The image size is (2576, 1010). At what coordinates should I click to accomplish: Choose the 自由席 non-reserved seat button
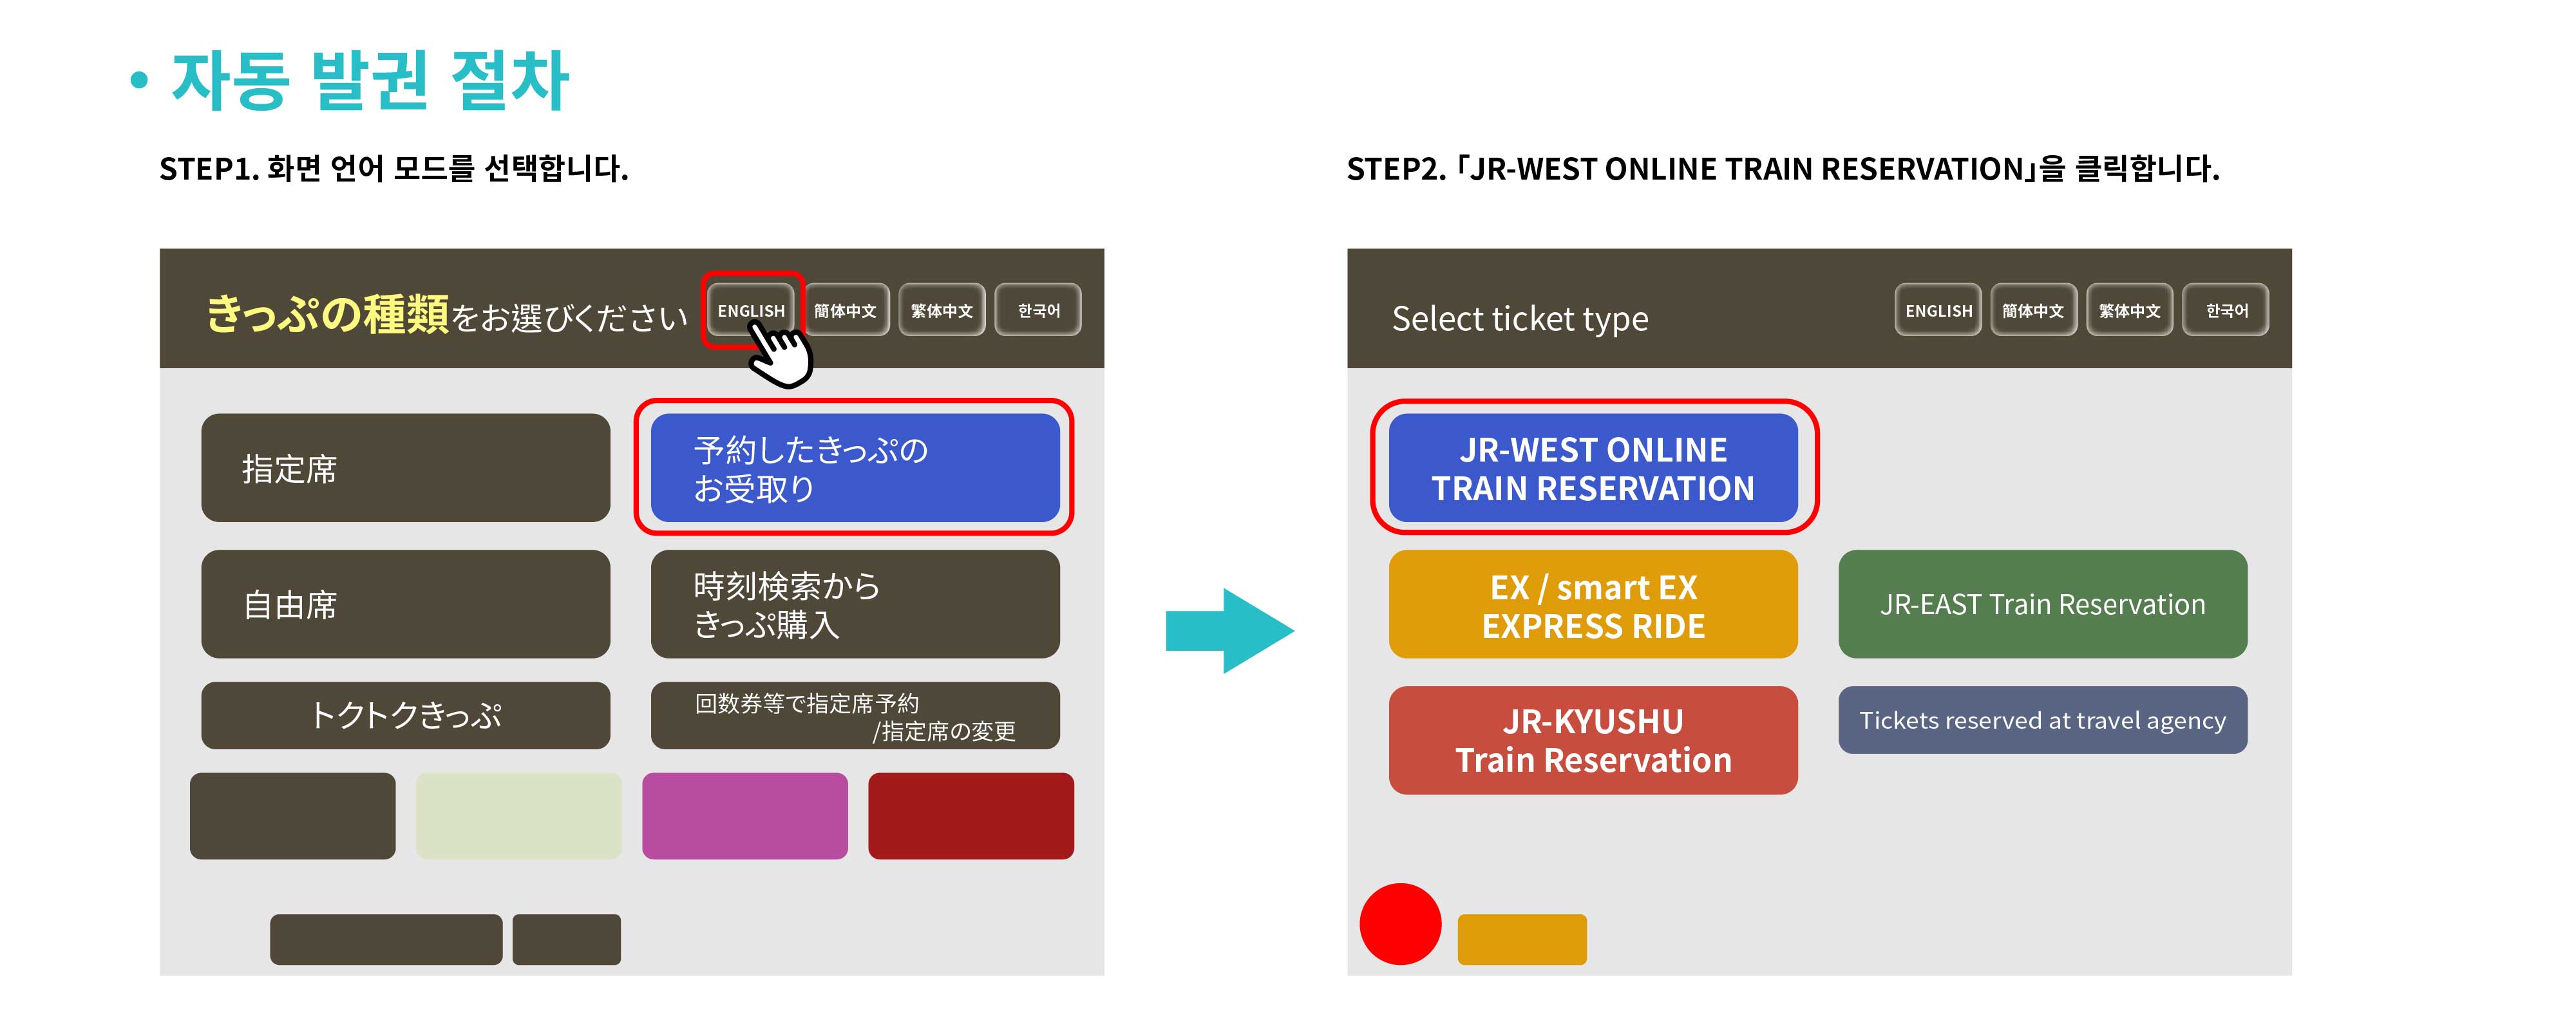tap(405, 604)
